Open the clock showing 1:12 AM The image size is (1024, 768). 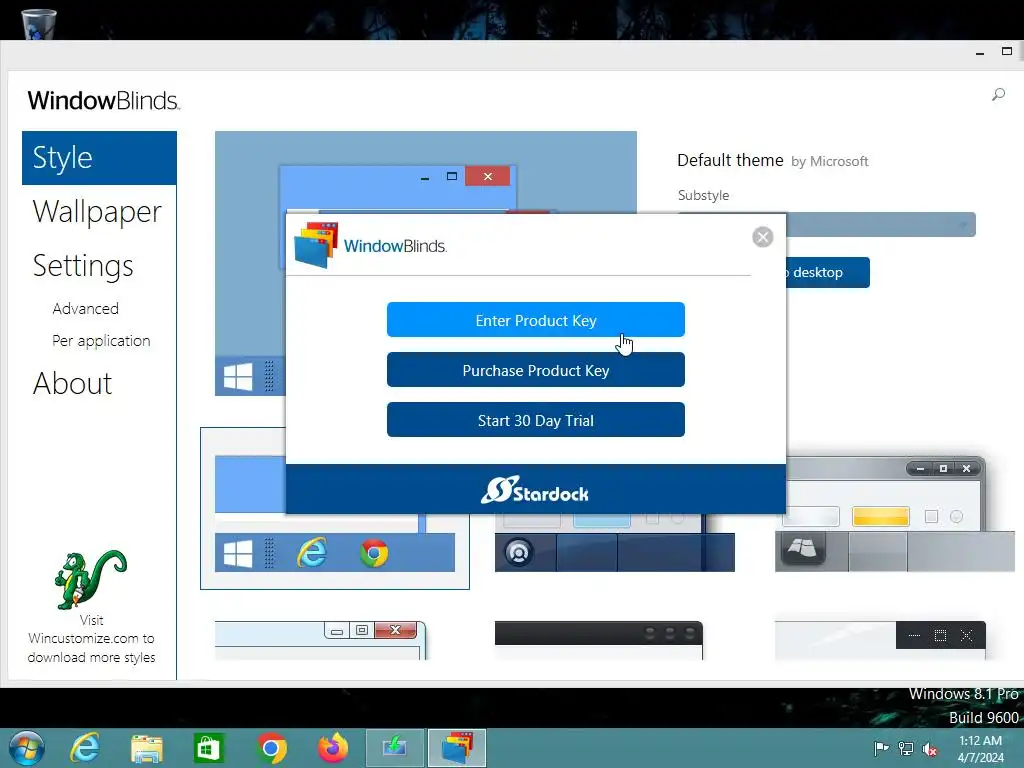(x=981, y=749)
